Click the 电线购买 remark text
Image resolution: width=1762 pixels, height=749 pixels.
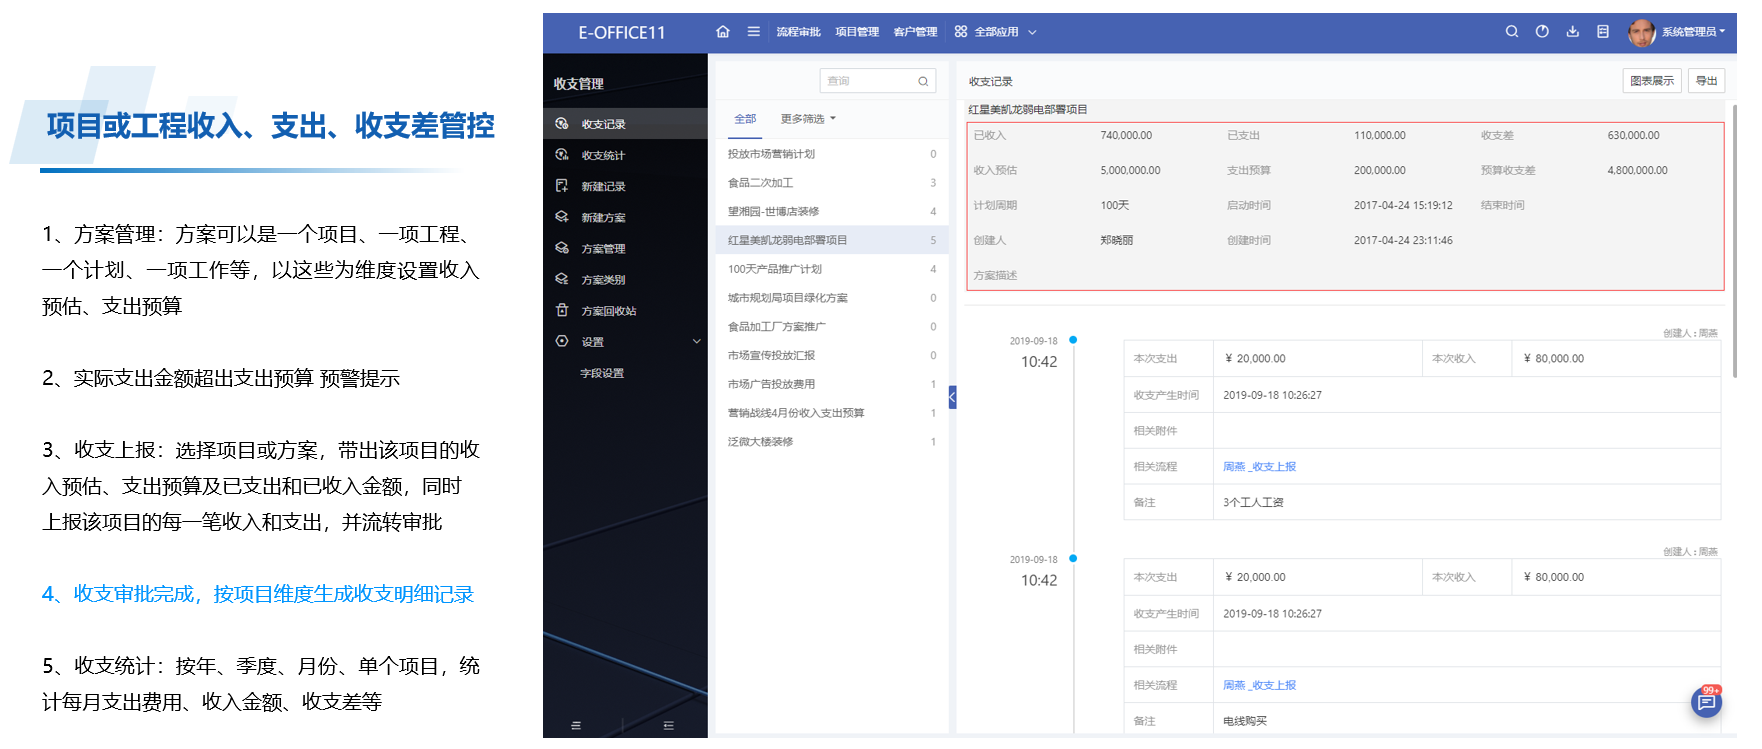(1245, 721)
